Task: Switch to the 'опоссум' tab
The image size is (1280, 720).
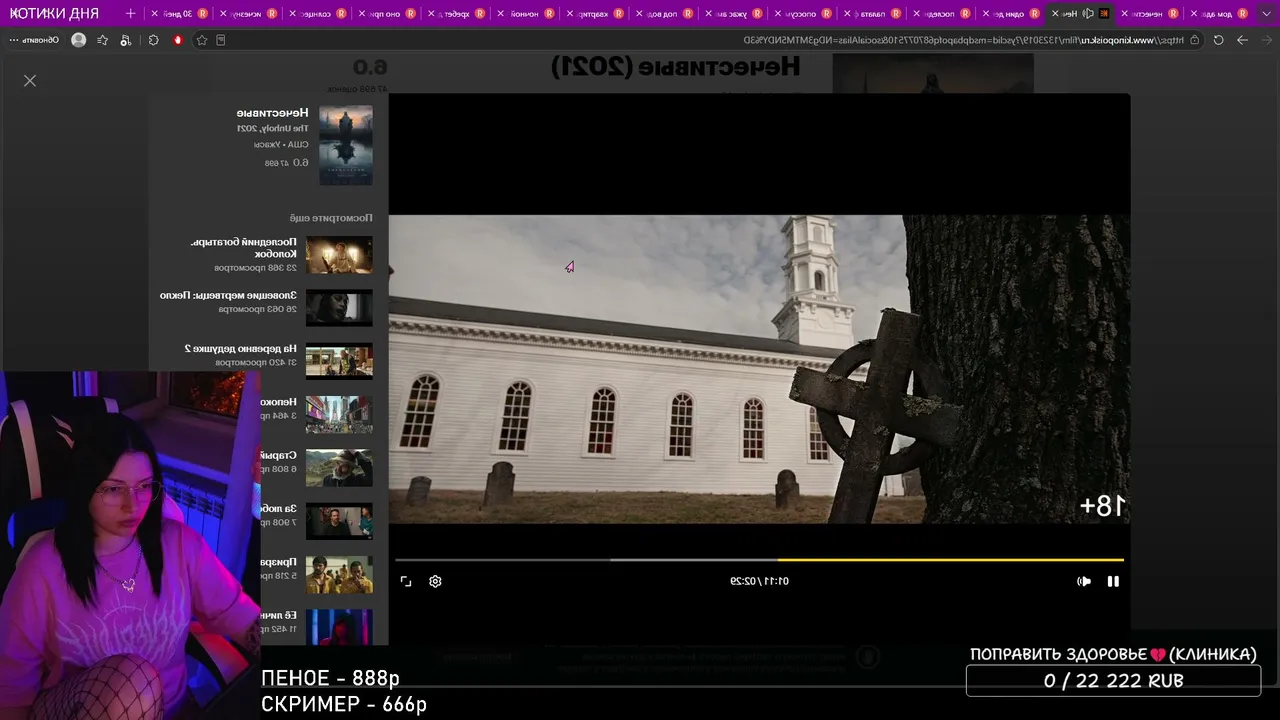Action: pos(802,14)
